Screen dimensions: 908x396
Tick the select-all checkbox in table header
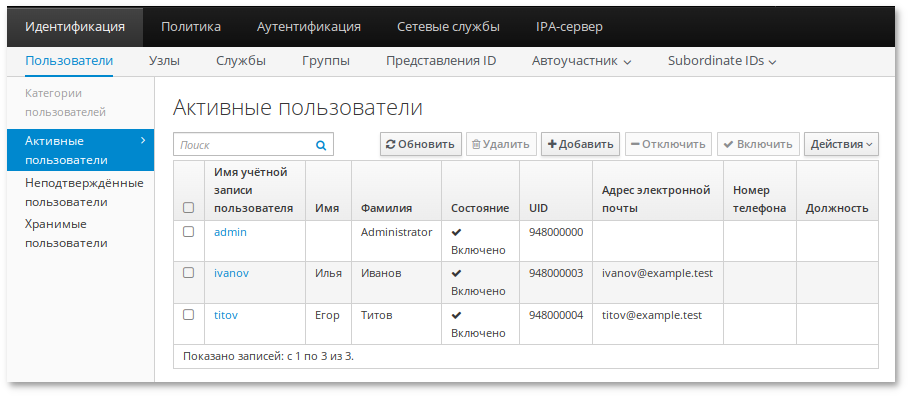click(188, 208)
